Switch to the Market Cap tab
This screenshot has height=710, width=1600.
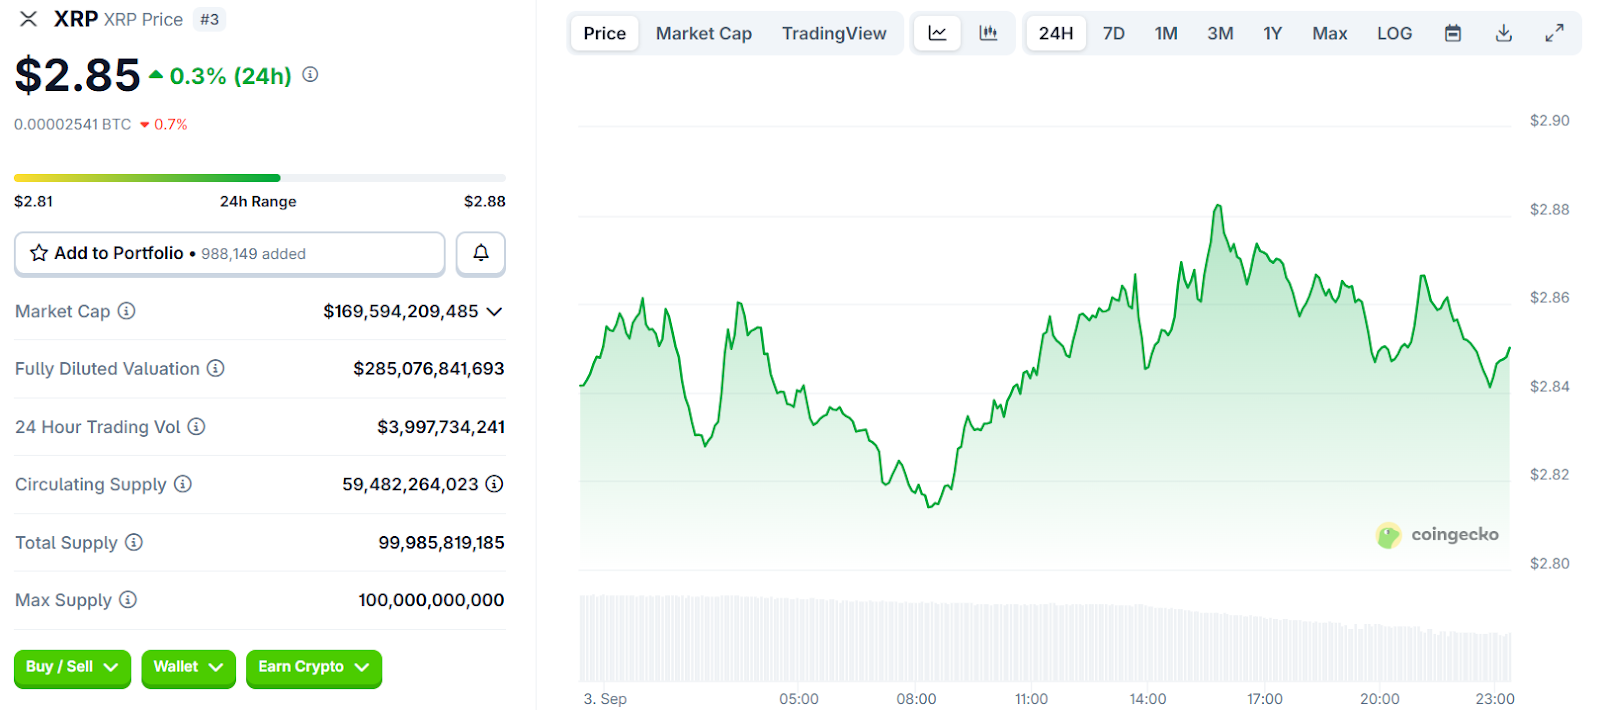pyautogui.click(x=703, y=33)
